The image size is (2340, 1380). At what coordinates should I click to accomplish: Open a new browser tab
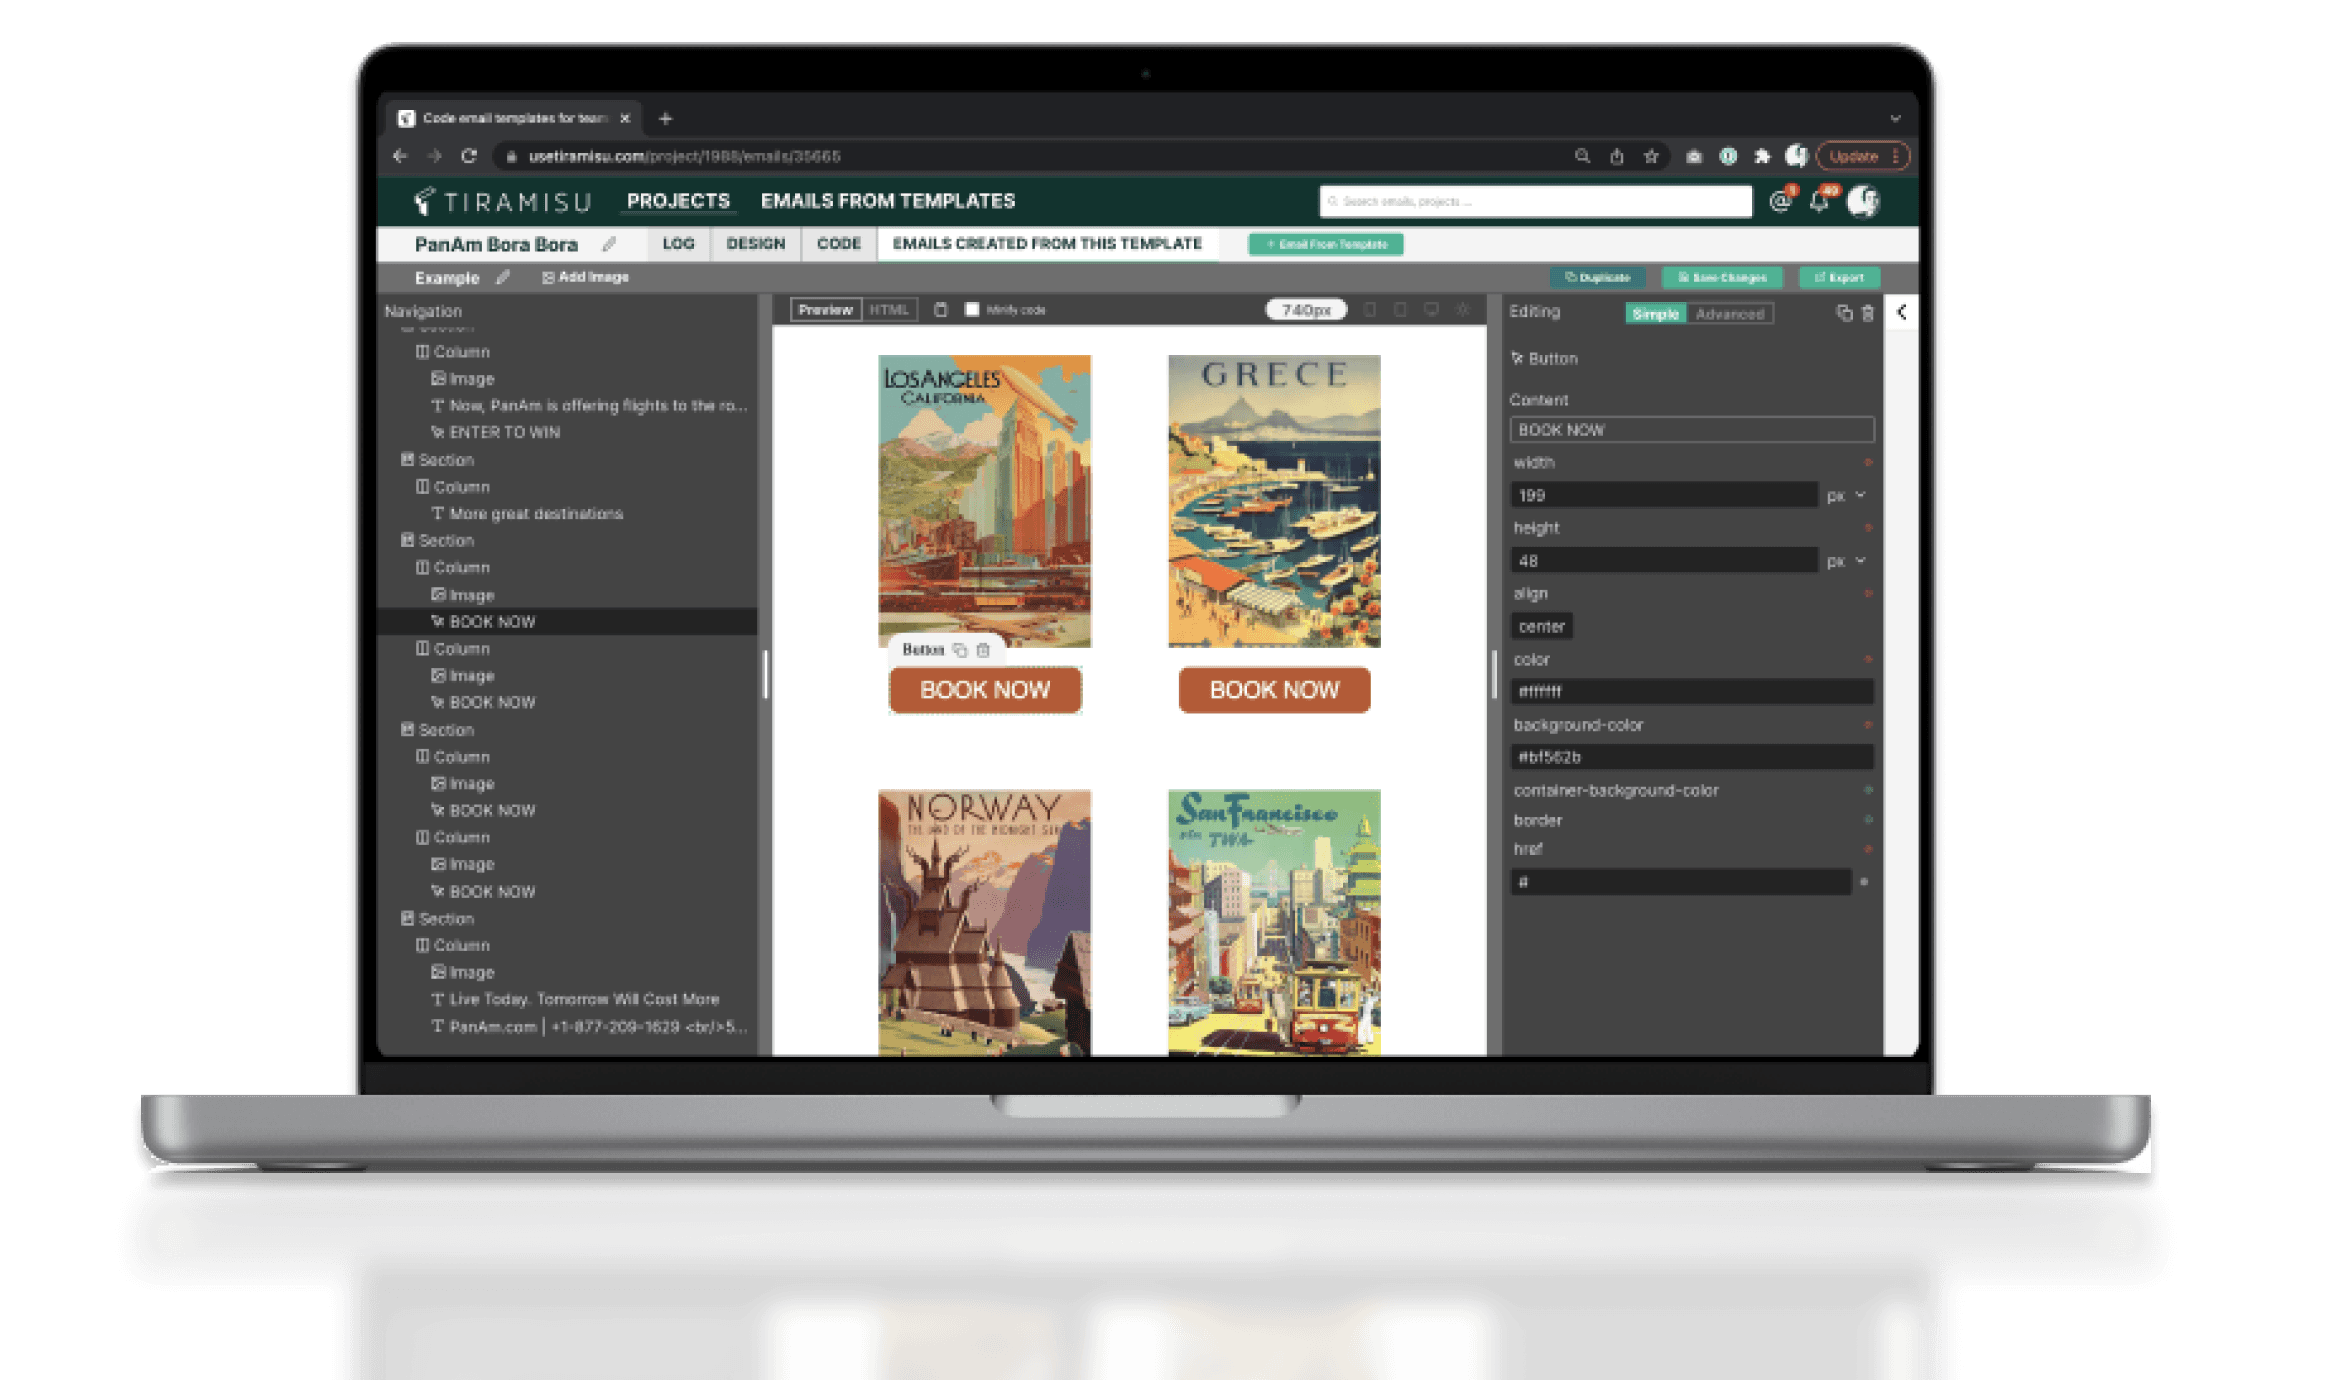(666, 118)
